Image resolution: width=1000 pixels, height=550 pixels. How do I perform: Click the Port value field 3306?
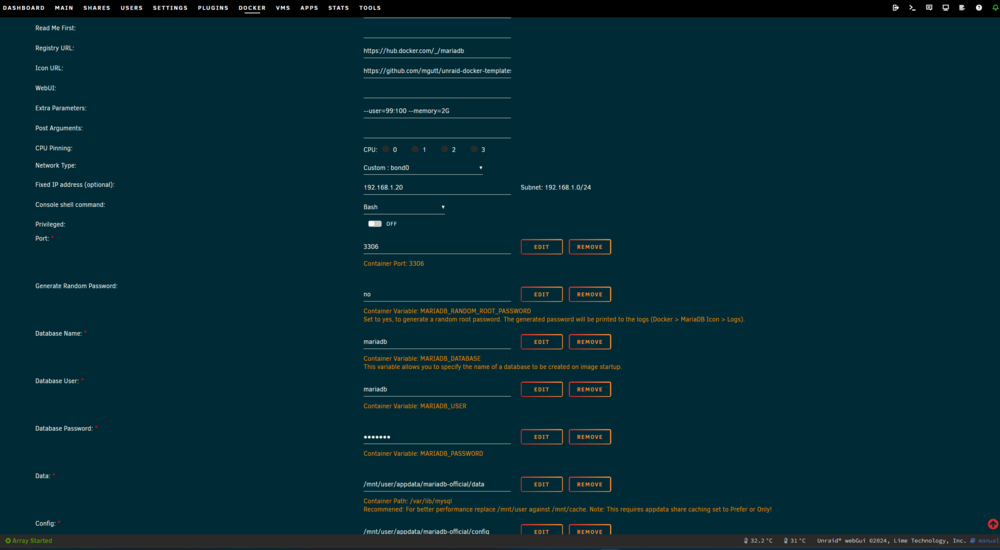click(x=437, y=246)
